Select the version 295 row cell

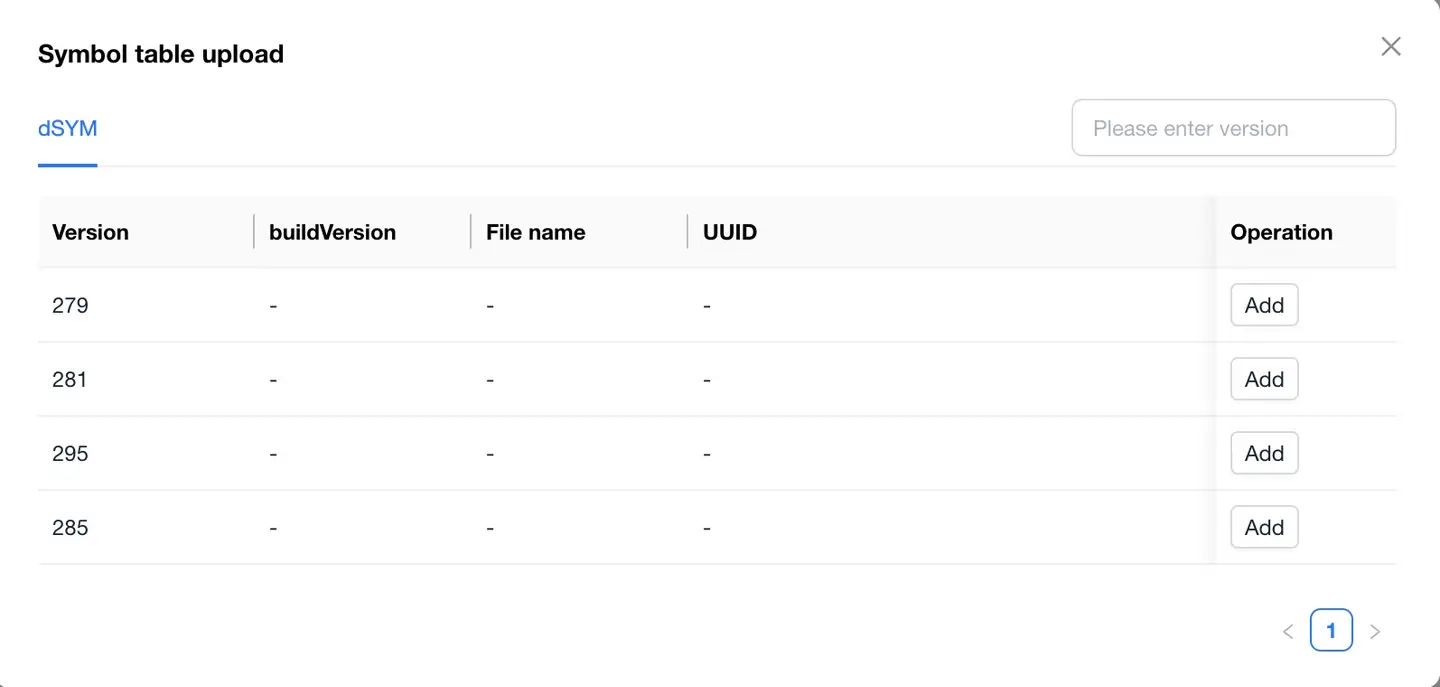click(x=71, y=454)
